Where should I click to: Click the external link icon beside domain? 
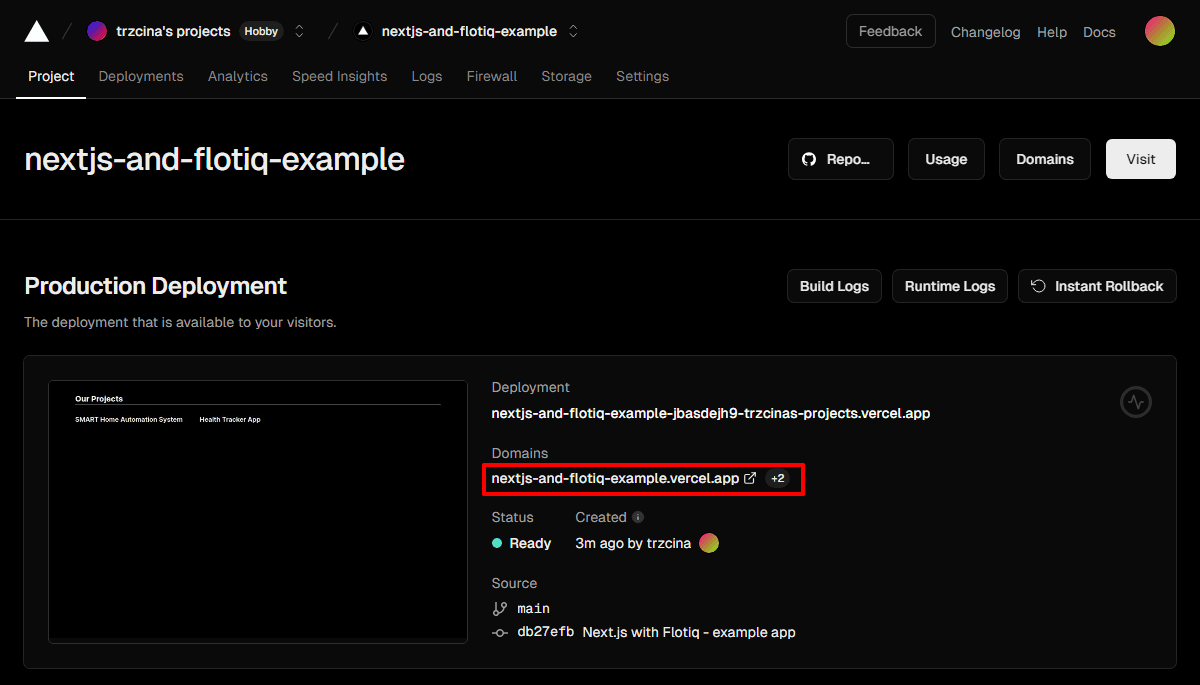tap(750, 479)
